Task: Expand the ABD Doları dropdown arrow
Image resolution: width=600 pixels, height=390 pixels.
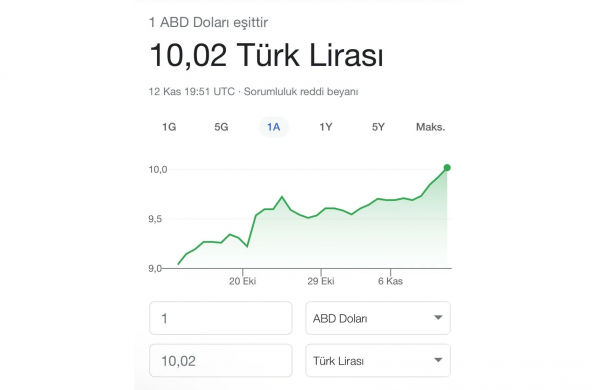Action: tap(438, 318)
